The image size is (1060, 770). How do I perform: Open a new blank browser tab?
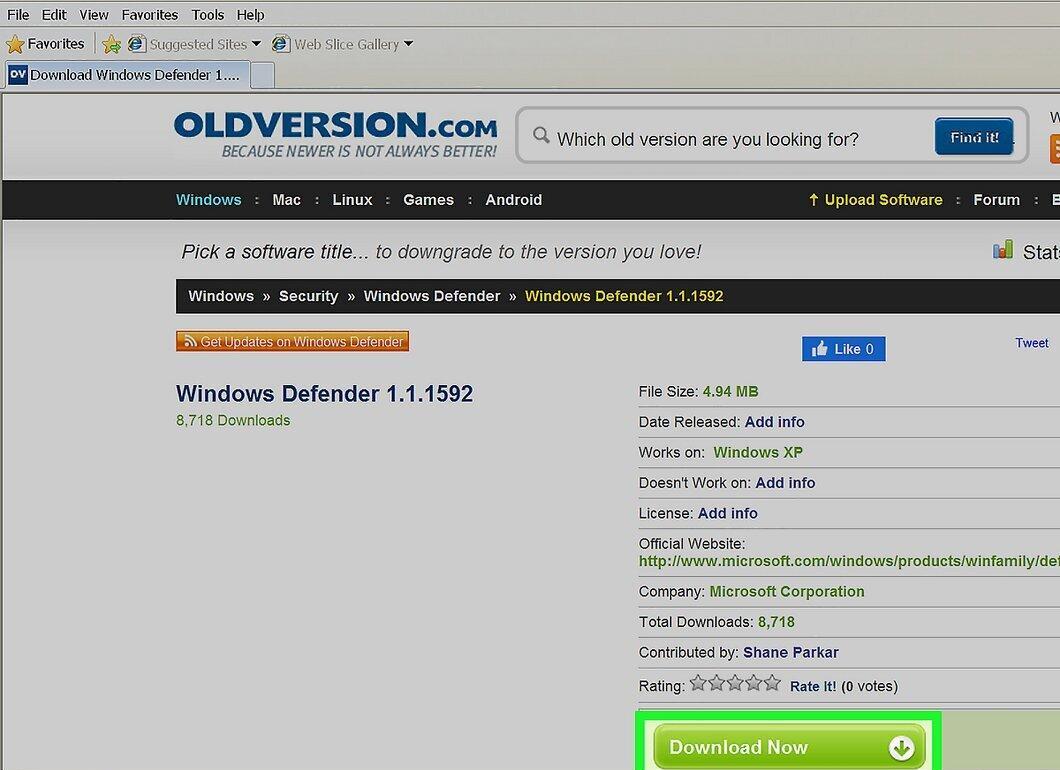[262, 75]
